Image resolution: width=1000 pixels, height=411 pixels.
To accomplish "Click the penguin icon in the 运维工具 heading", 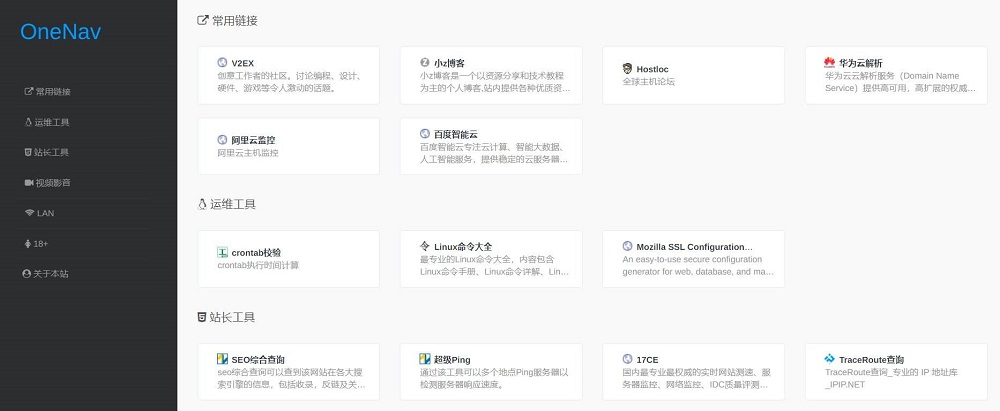I will (x=202, y=204).
